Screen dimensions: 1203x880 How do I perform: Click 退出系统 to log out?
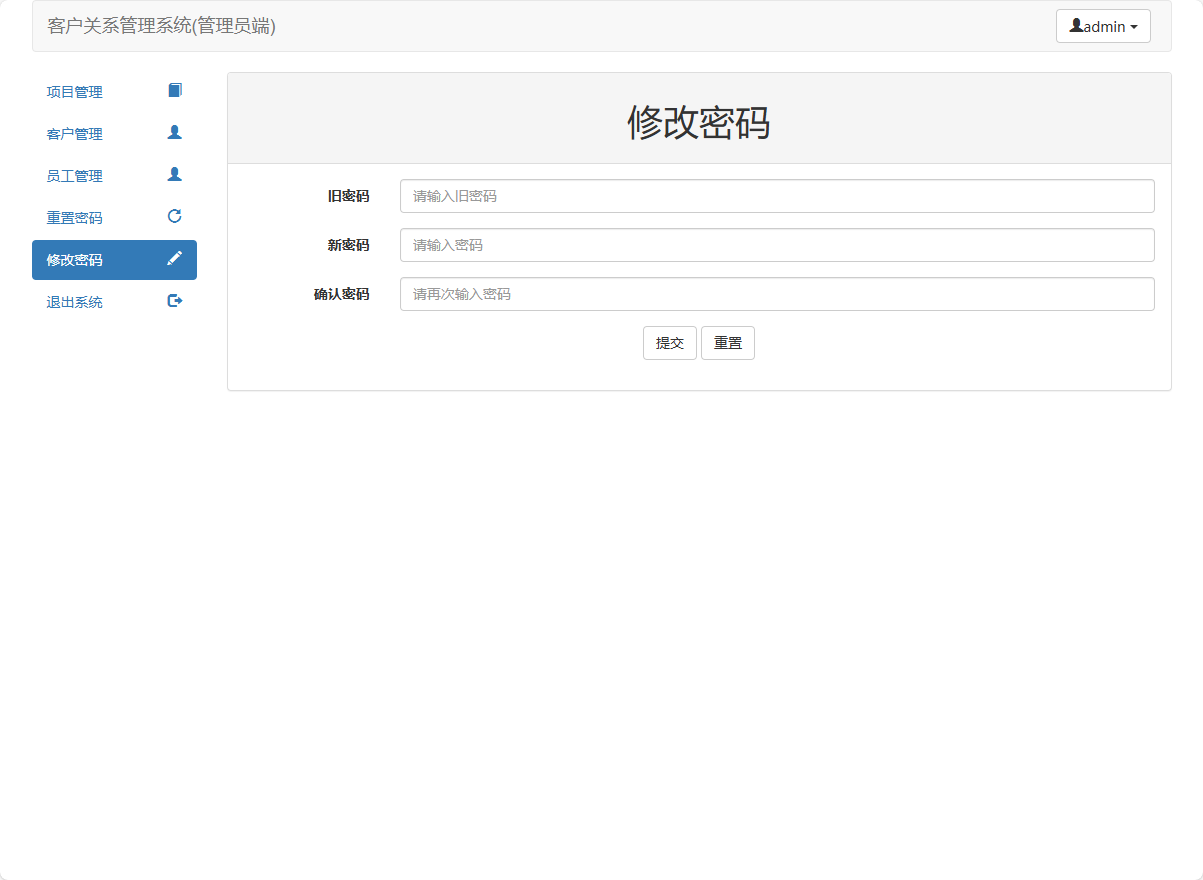pos(73,301)
